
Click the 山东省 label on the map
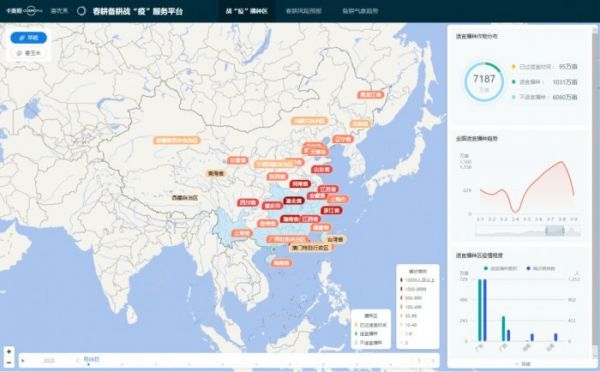pyautogui.click(x=321, y=169)
